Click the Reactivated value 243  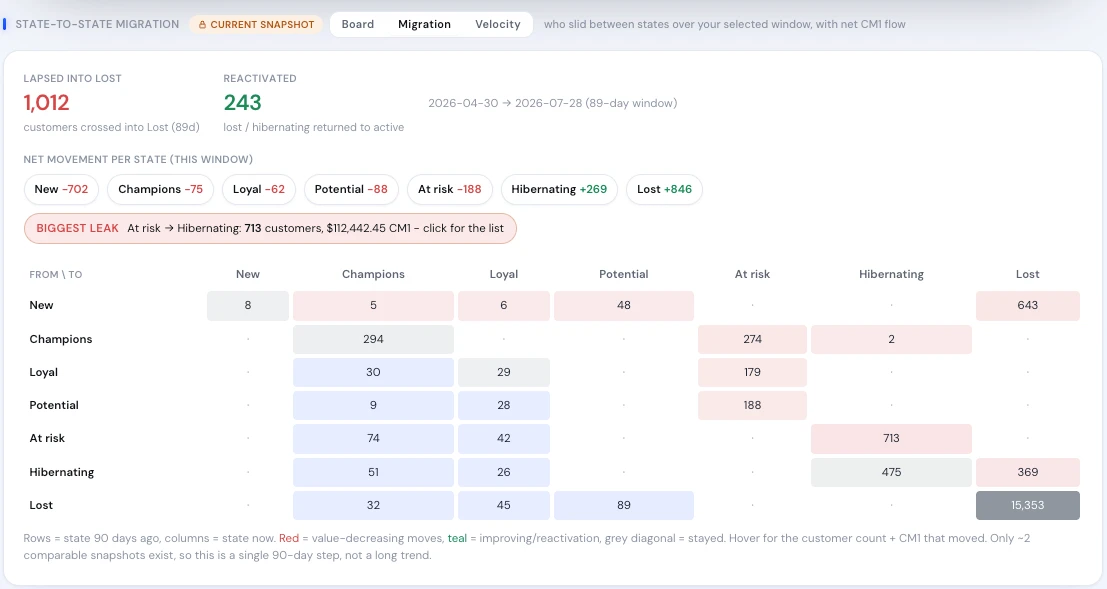click(x=243, y=103)
